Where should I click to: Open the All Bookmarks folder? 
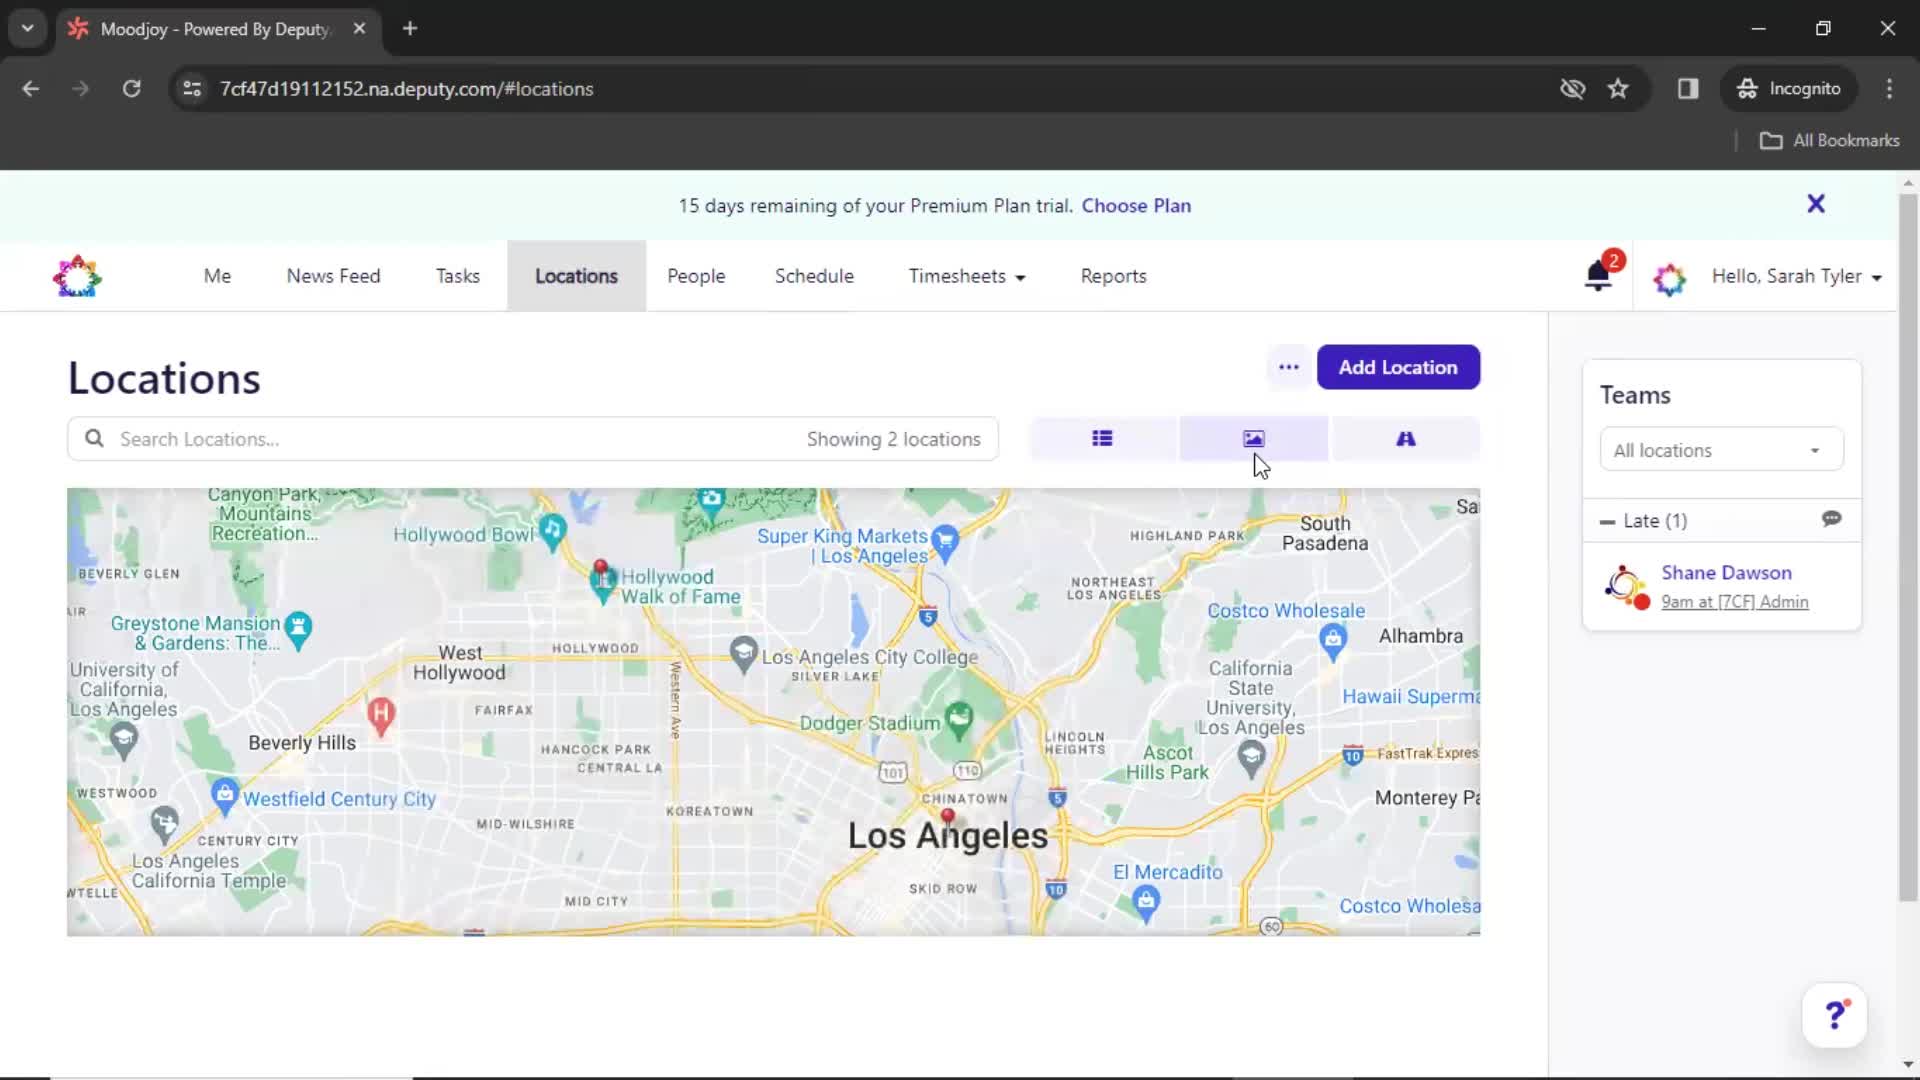click(x=1830, y=140)
